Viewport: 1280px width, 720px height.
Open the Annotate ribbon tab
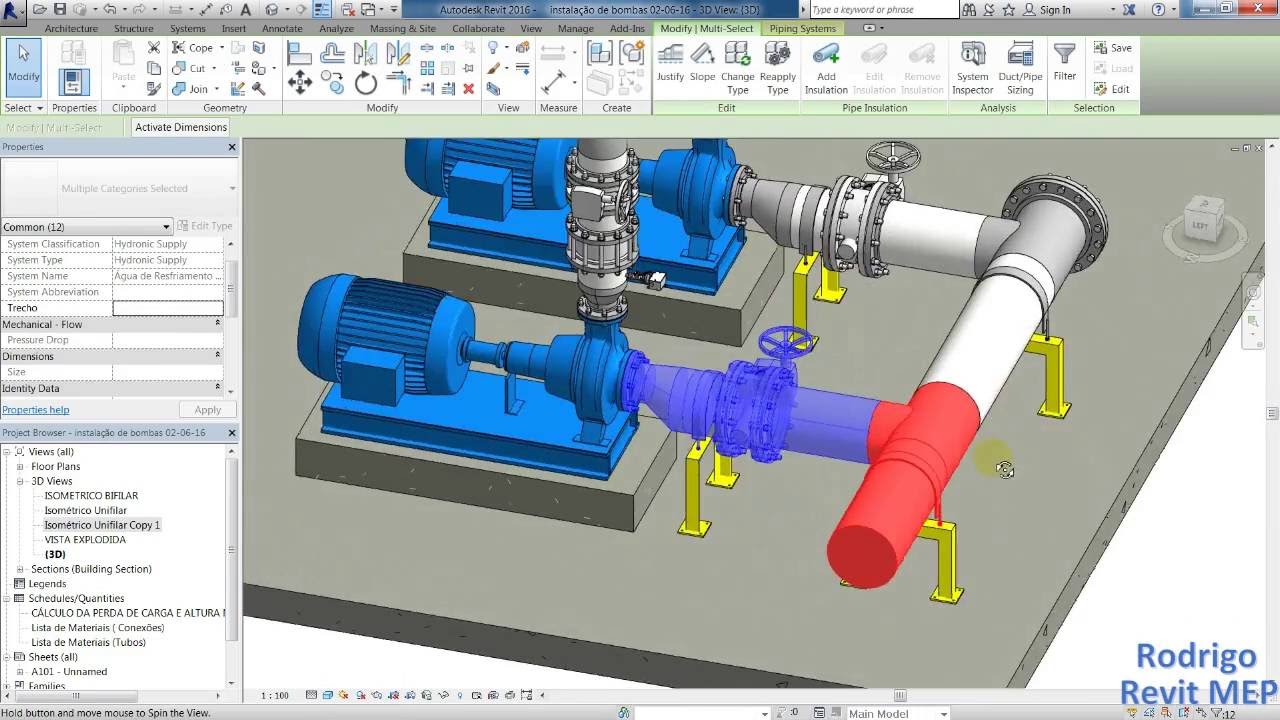(x=282, y=28)
